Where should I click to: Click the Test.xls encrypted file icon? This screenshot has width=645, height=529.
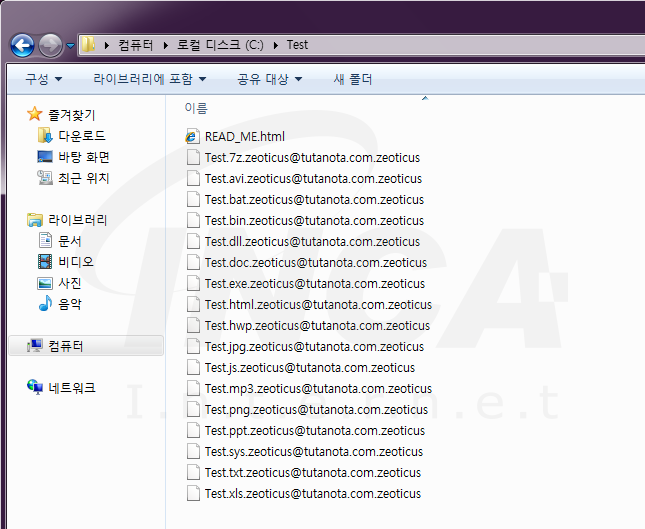click(x=193, y=493)
